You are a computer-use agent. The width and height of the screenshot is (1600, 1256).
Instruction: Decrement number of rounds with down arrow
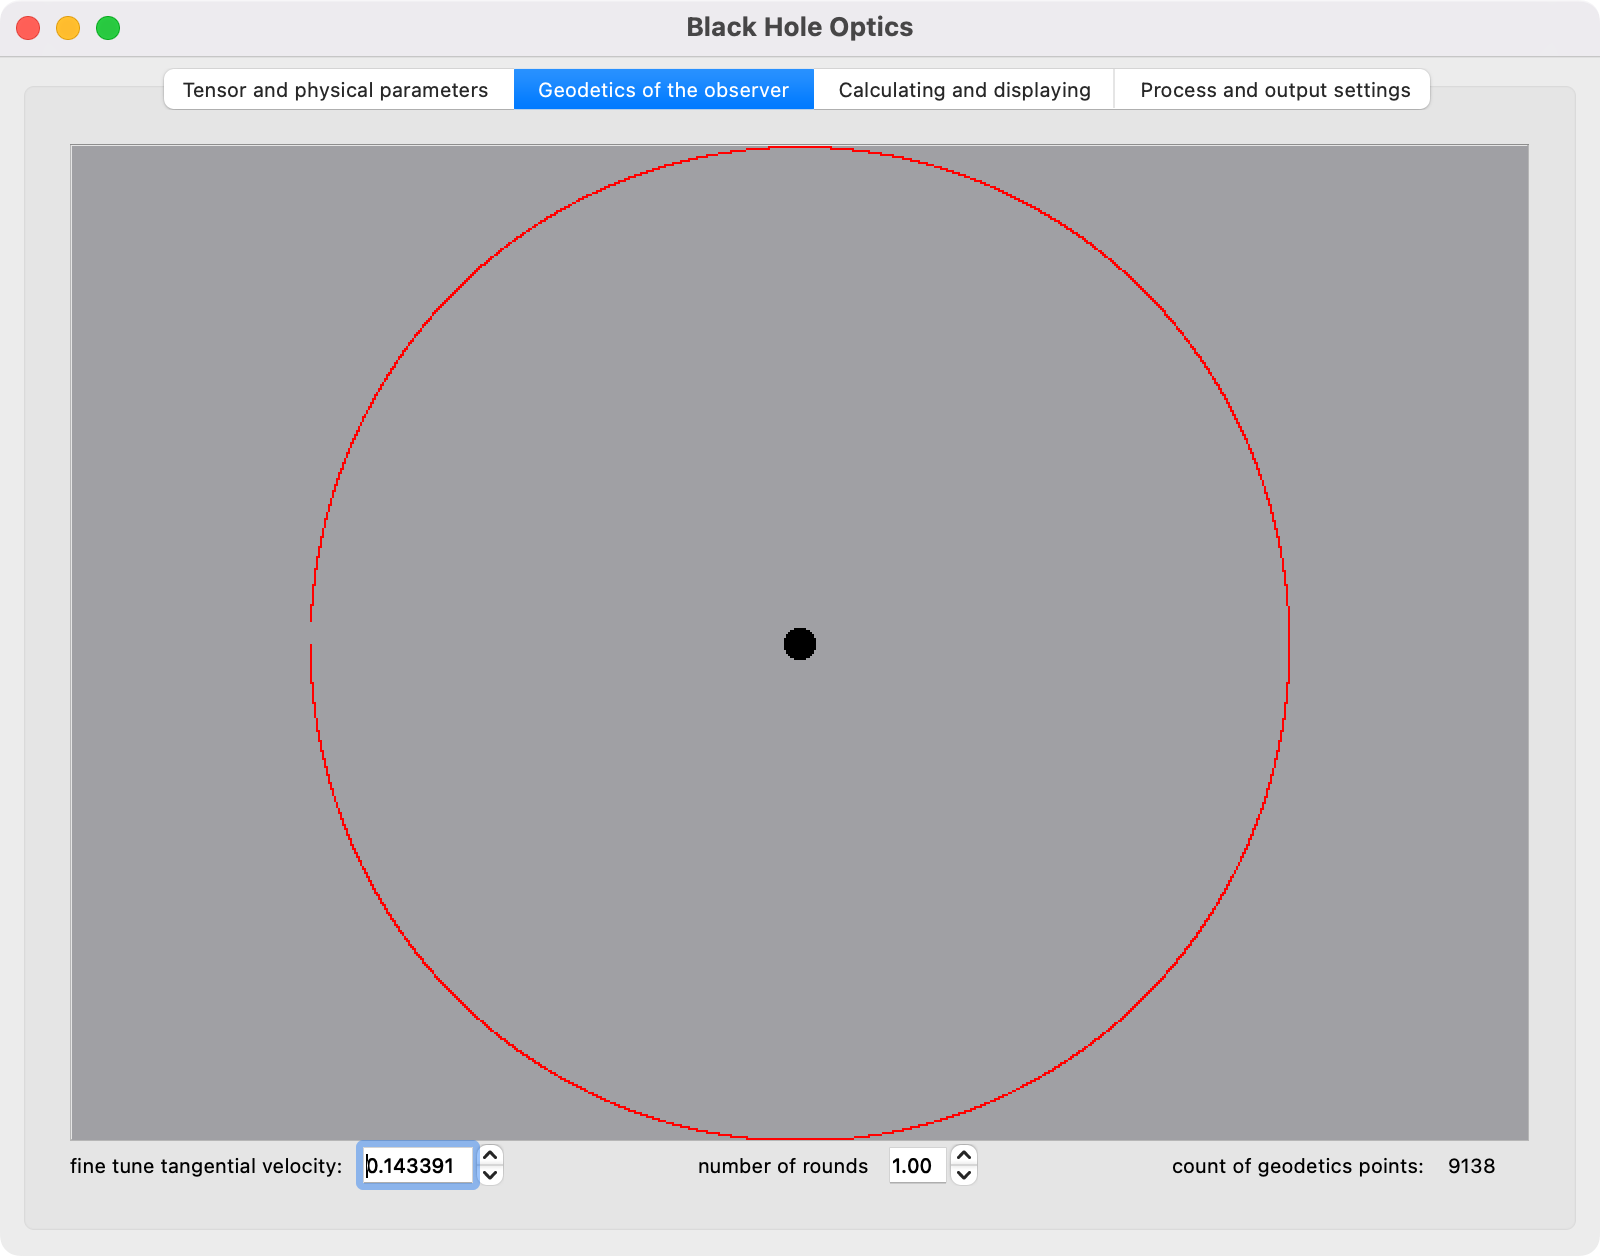coord(963,1176)
